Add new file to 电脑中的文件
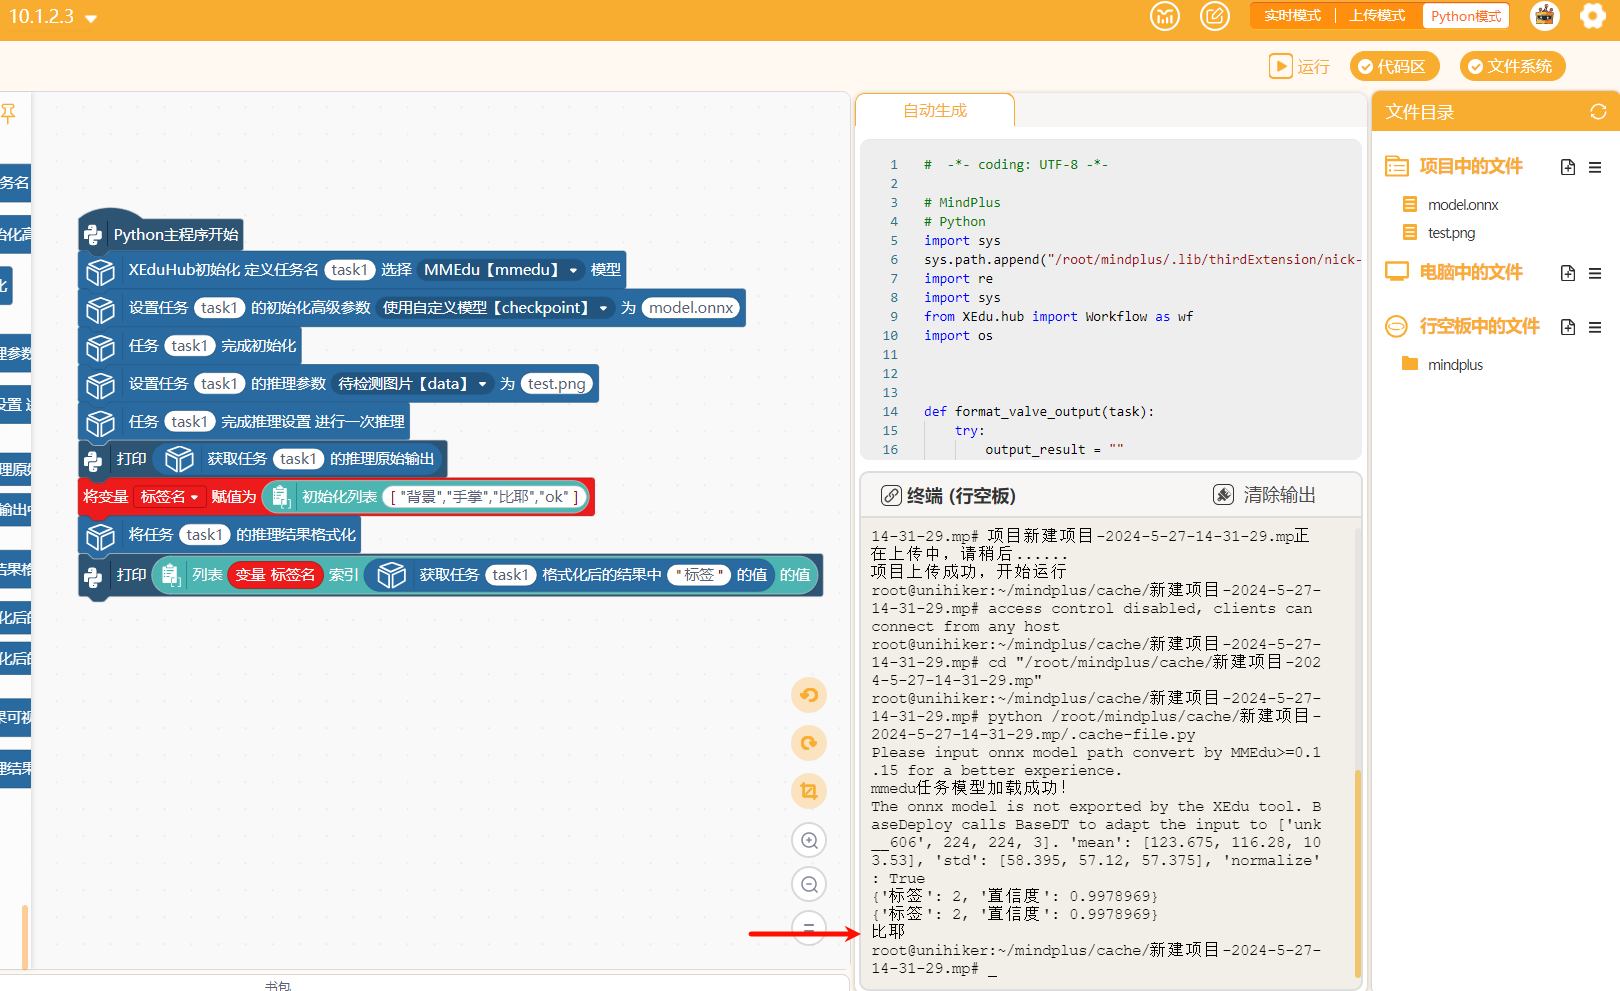 (1568, 273)
